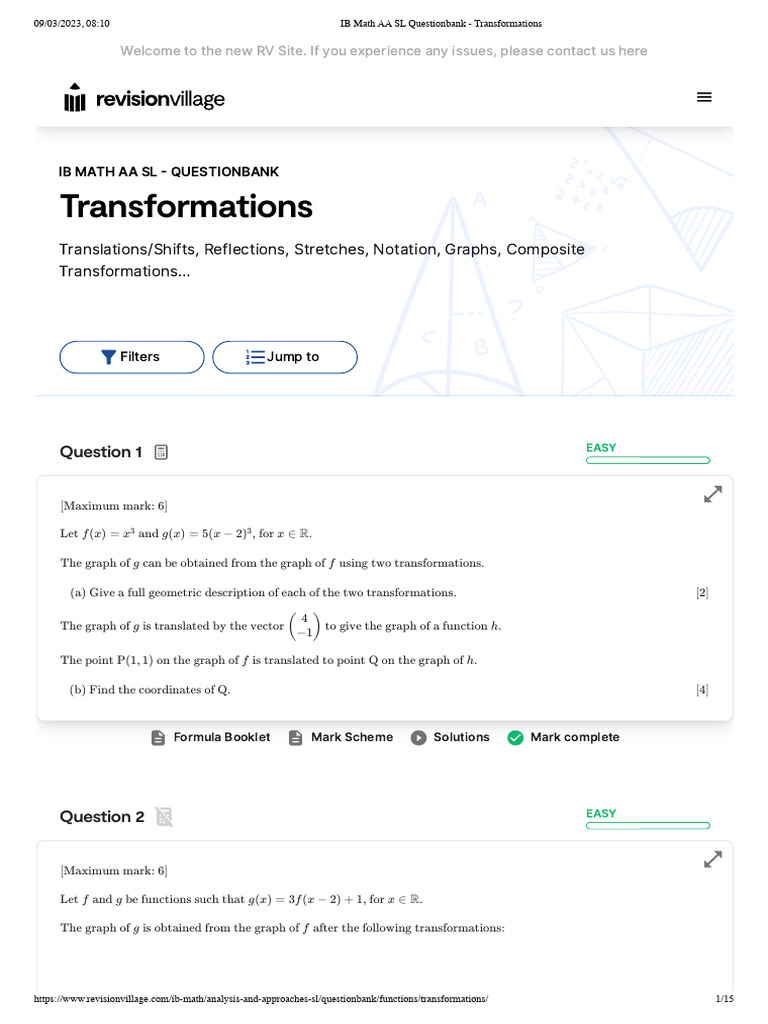
Task: Click the Solutions button
Action: (x=461, y=737)
